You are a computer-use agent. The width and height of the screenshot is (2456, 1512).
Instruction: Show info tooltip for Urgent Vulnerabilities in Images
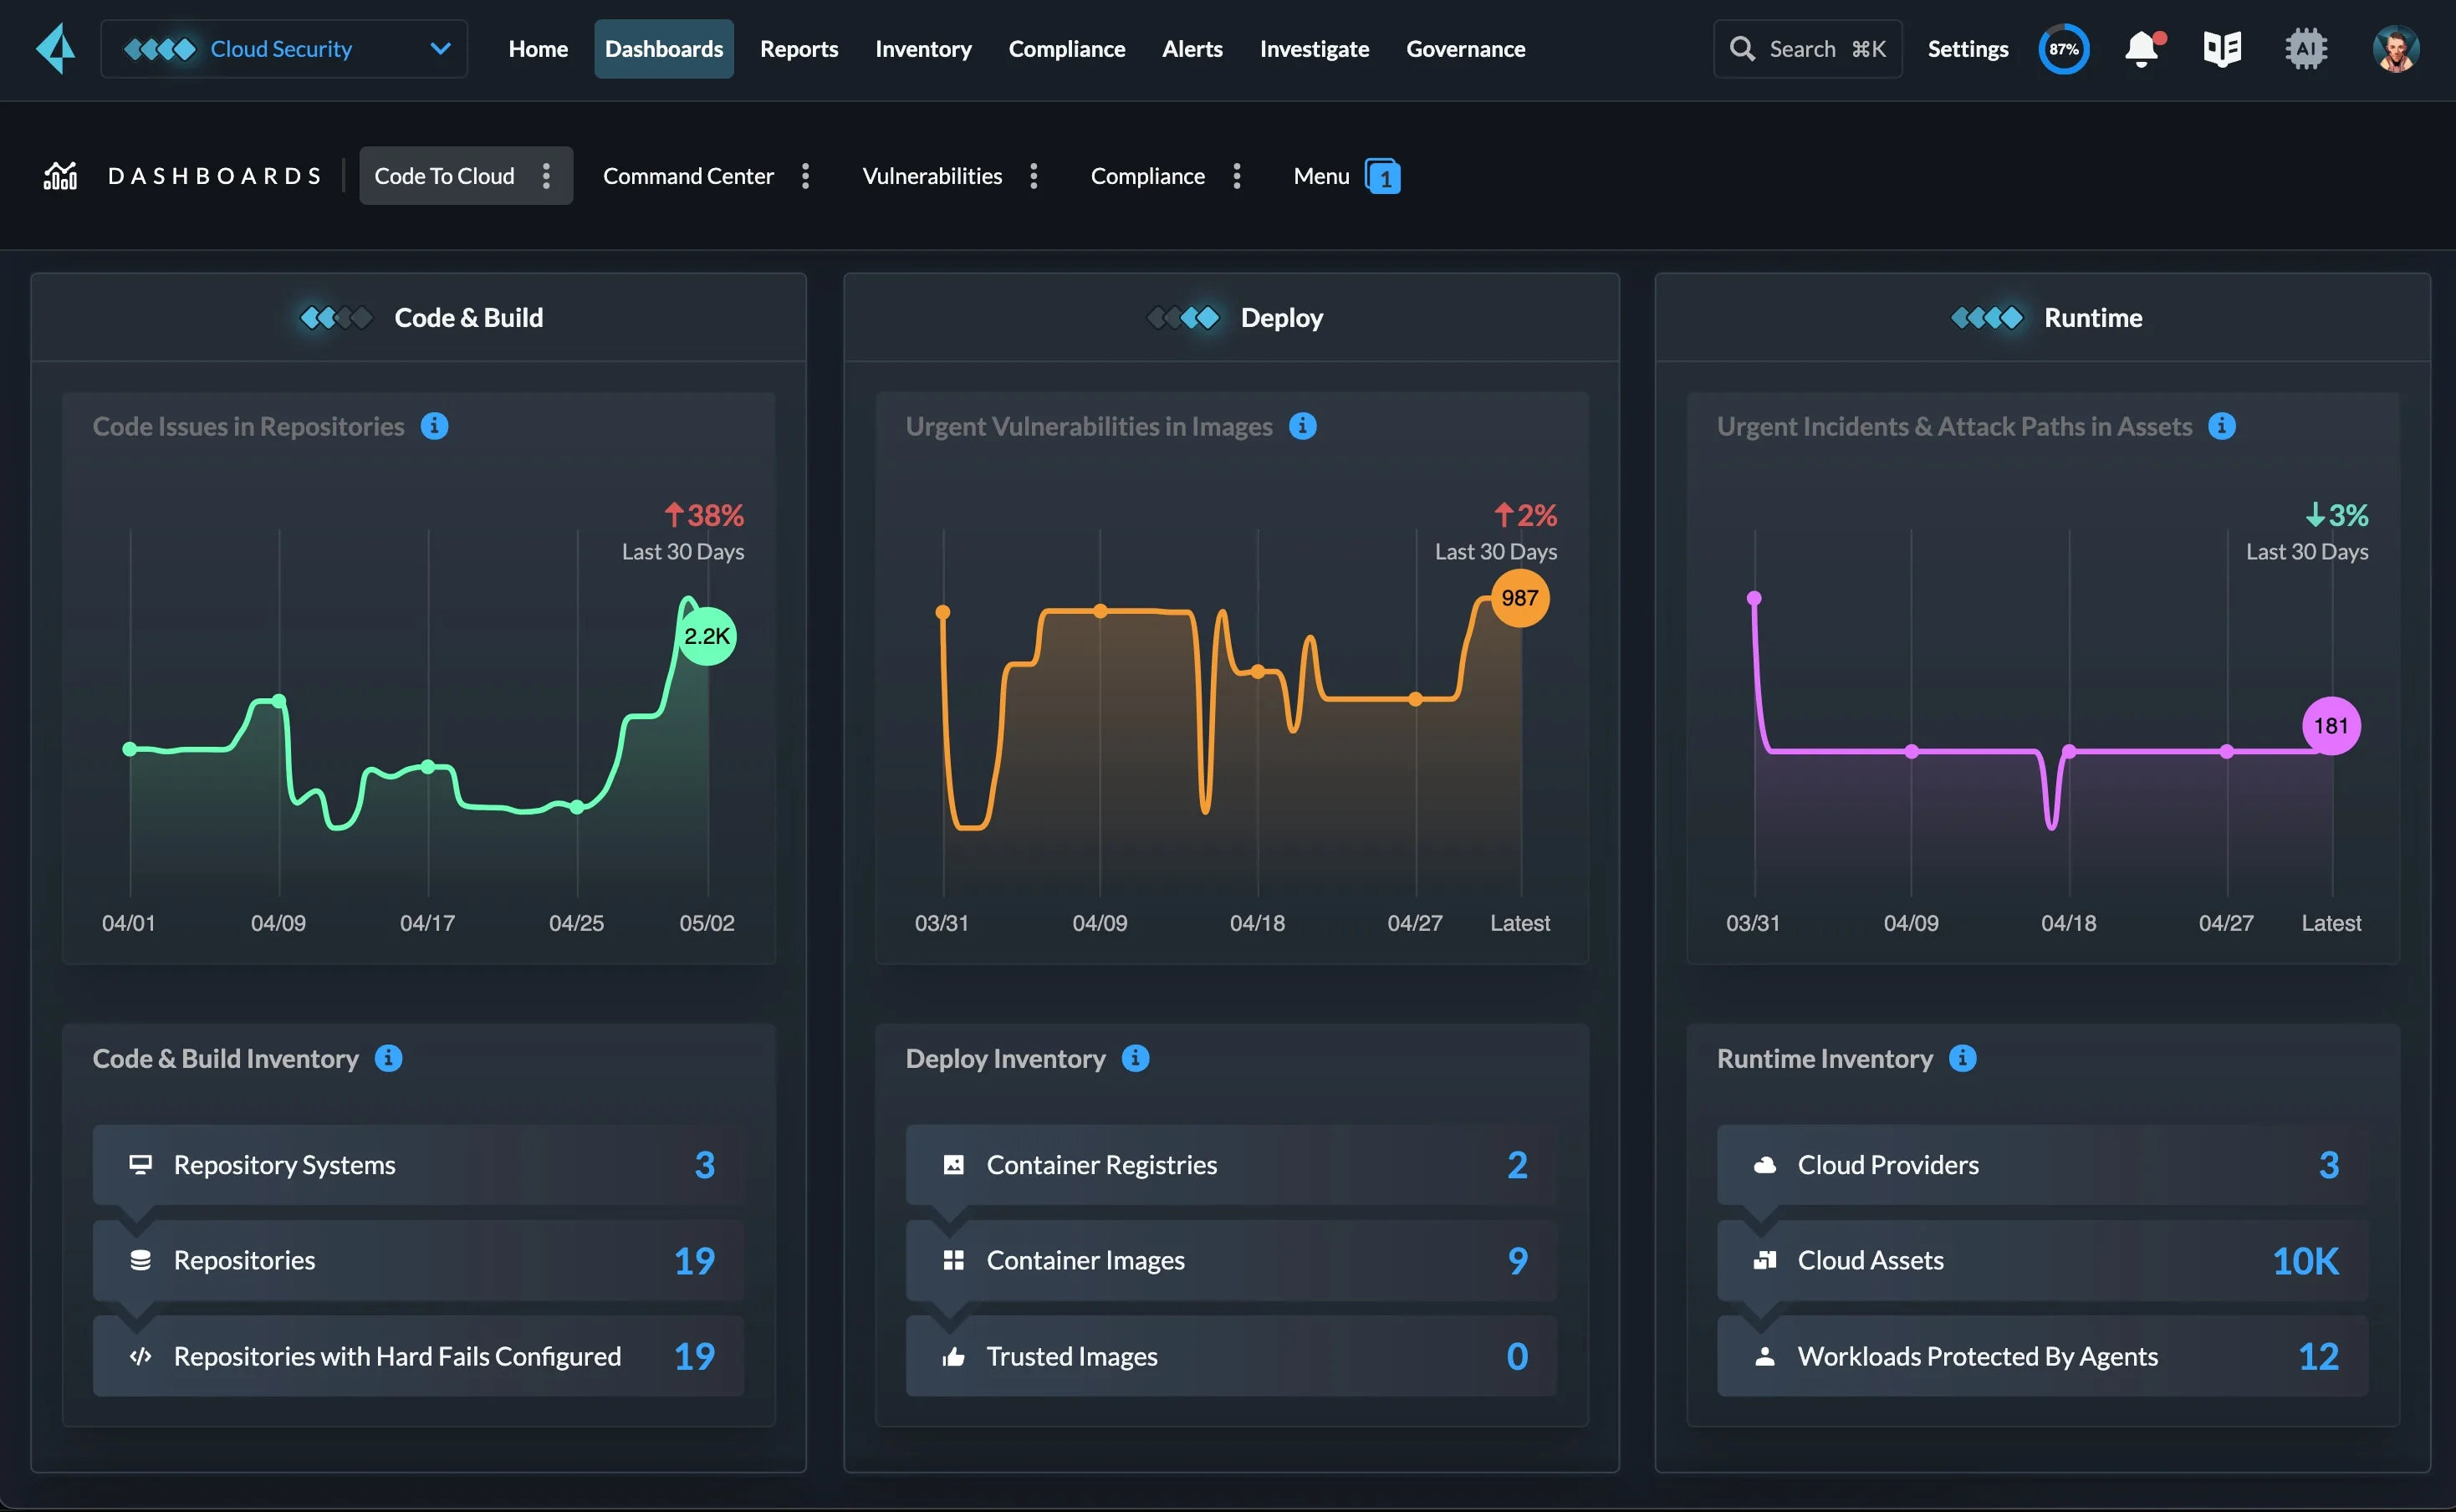tap(1302, 425)
